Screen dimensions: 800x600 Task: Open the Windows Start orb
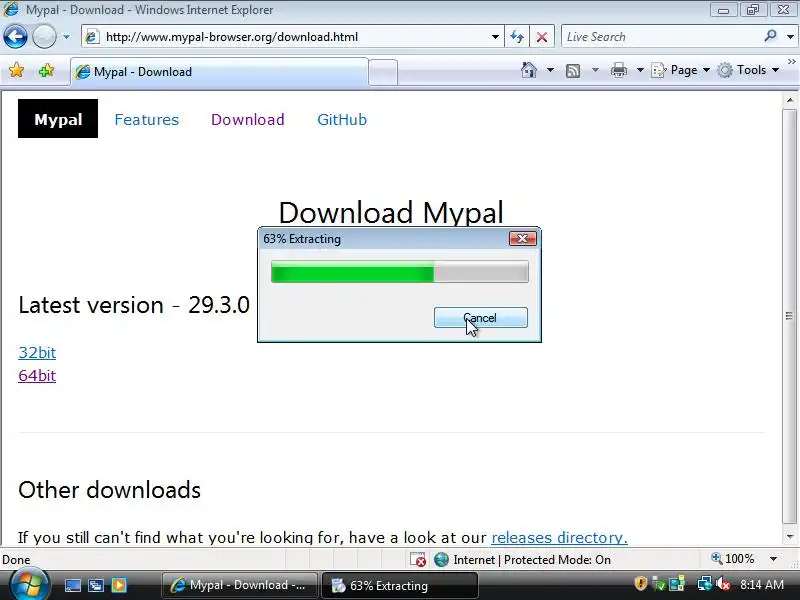29,584
